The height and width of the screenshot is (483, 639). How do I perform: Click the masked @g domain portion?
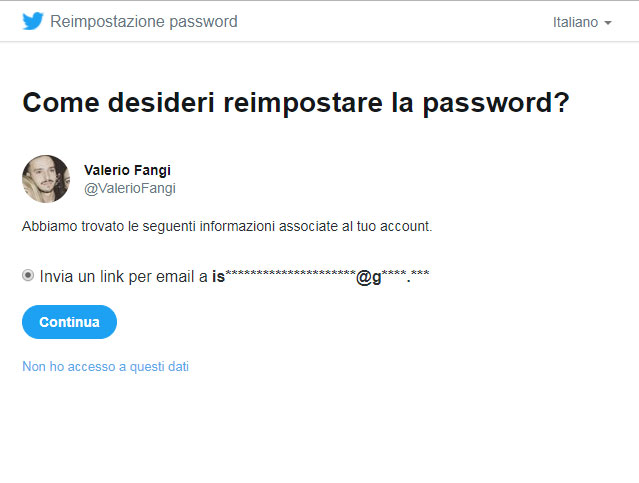392,277
